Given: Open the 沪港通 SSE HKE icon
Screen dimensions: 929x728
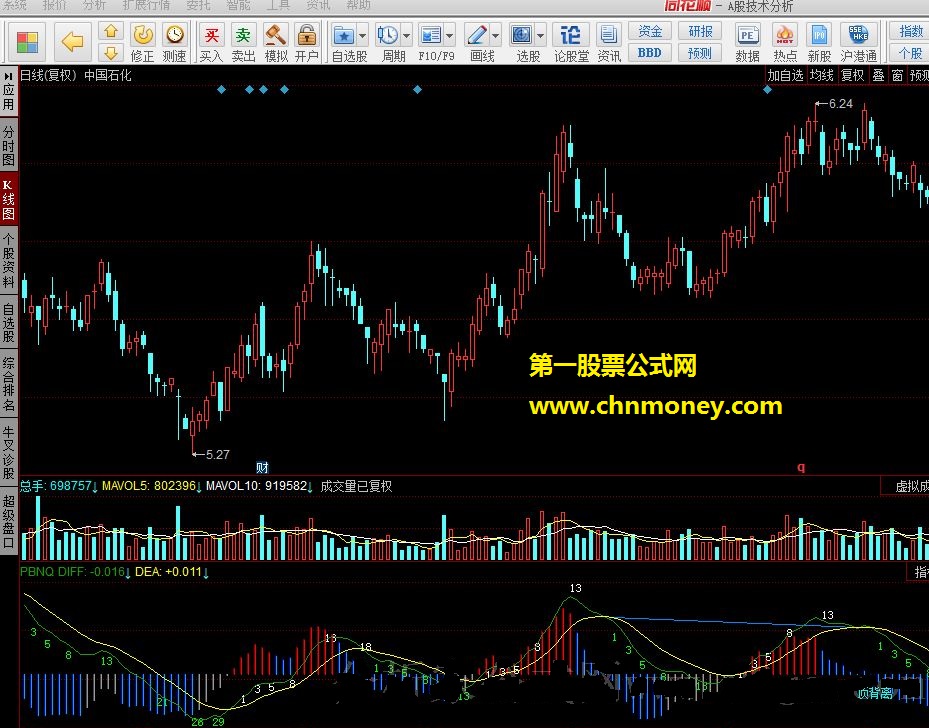Looking at the screenshot, I should pos(858,34).
